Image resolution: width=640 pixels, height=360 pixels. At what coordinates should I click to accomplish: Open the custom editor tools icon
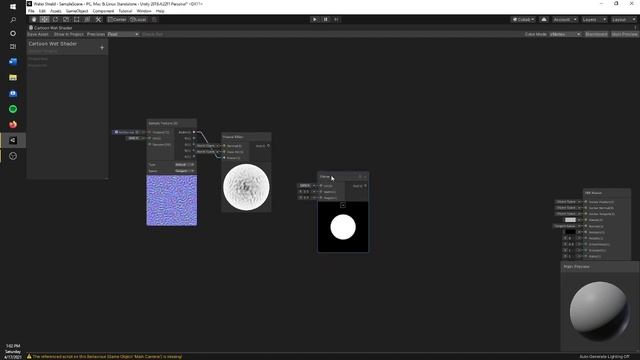coord(98,20)
